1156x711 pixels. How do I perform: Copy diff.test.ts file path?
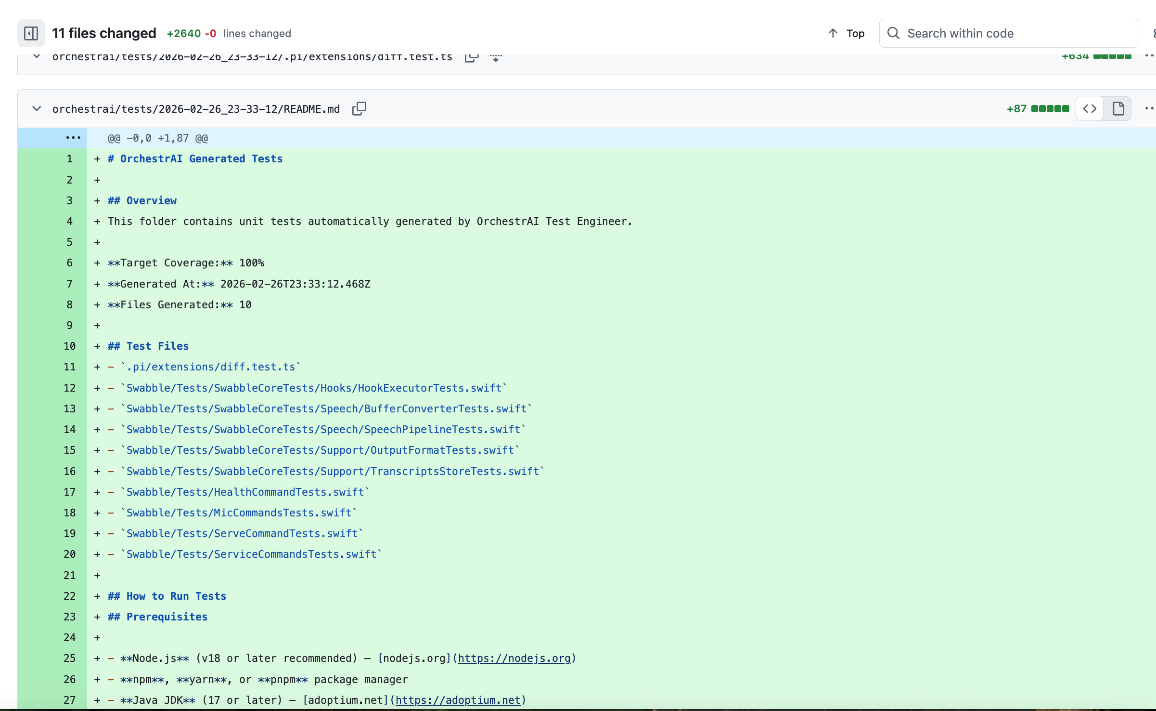pos(471,57)
